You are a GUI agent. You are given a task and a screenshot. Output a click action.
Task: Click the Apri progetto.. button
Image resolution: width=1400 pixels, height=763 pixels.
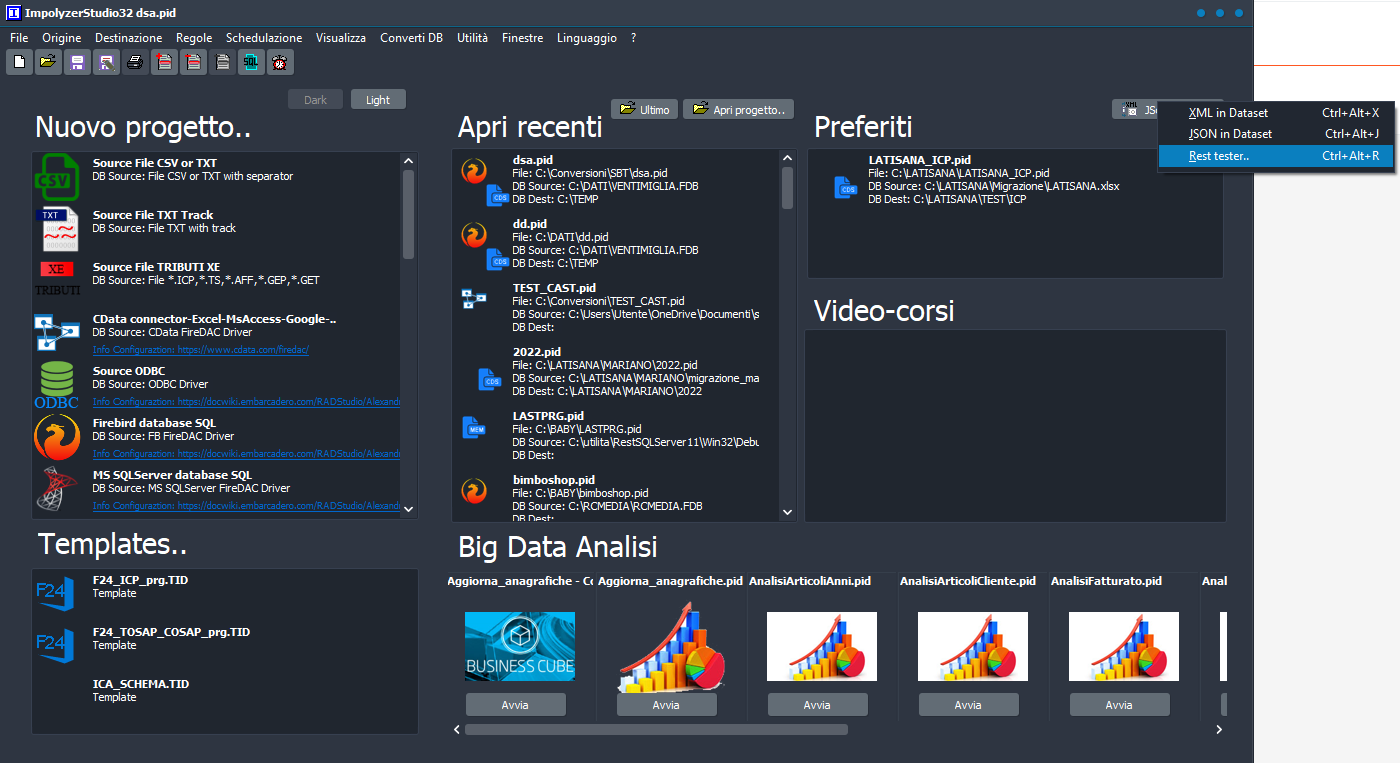click(738, 109)
